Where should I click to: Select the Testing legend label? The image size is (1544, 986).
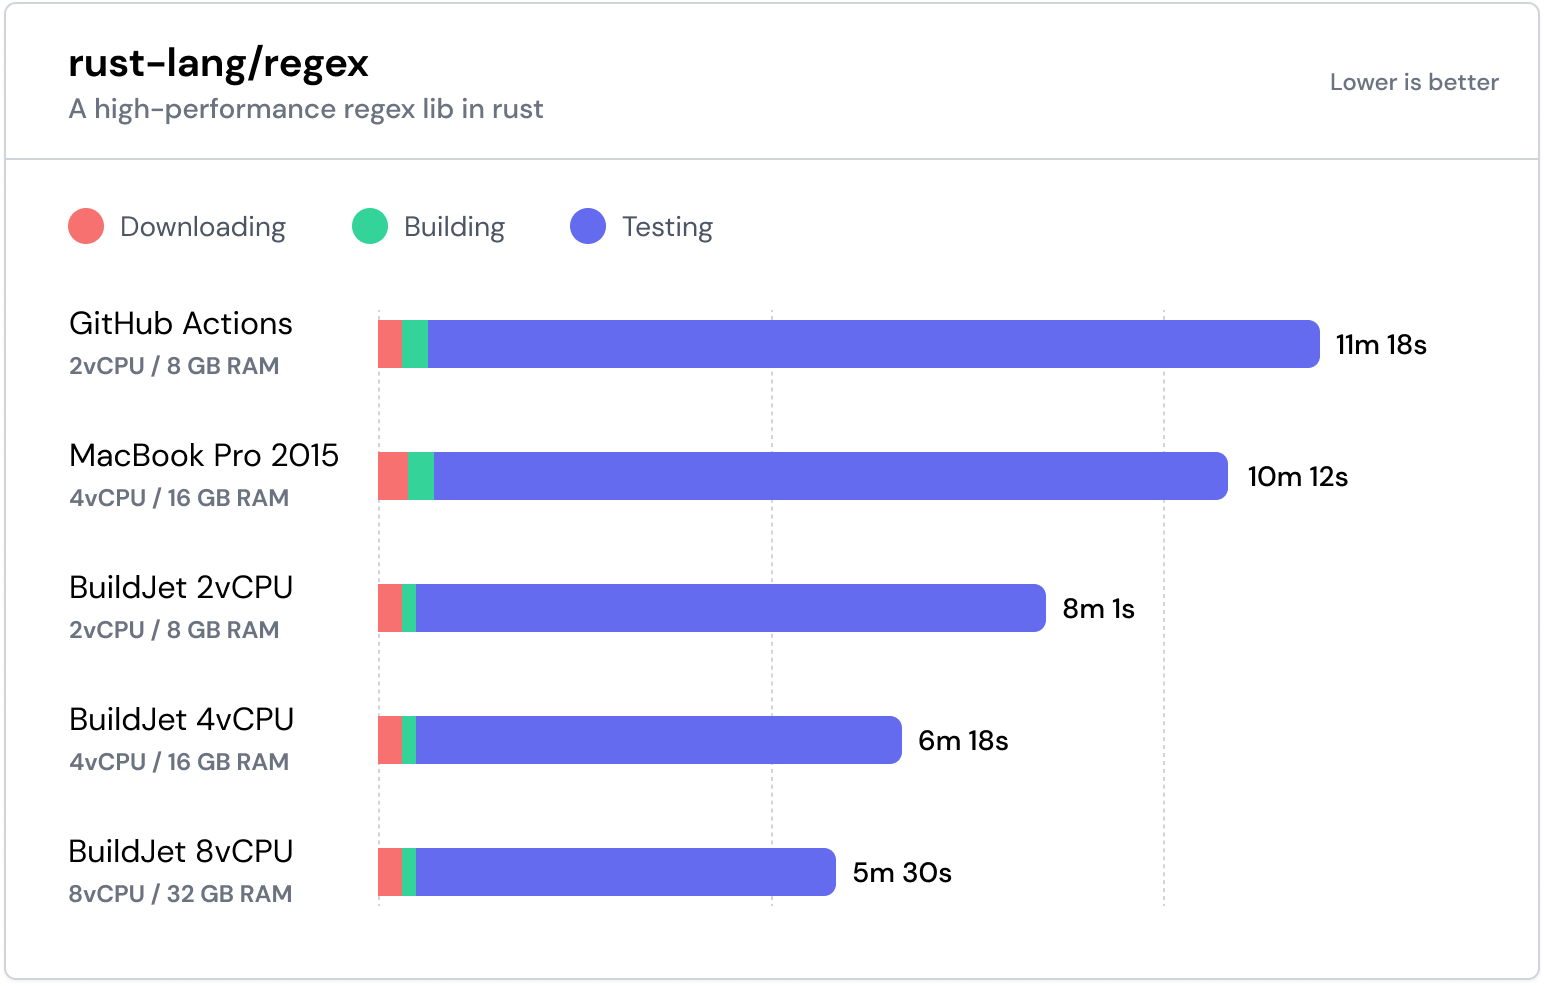(667, 227)
